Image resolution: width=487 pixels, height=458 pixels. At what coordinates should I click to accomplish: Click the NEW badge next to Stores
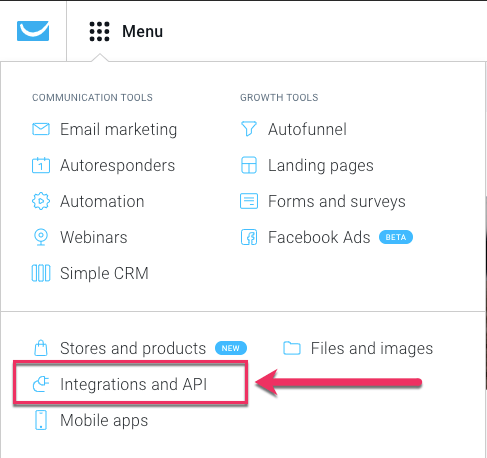coord(231,348)
